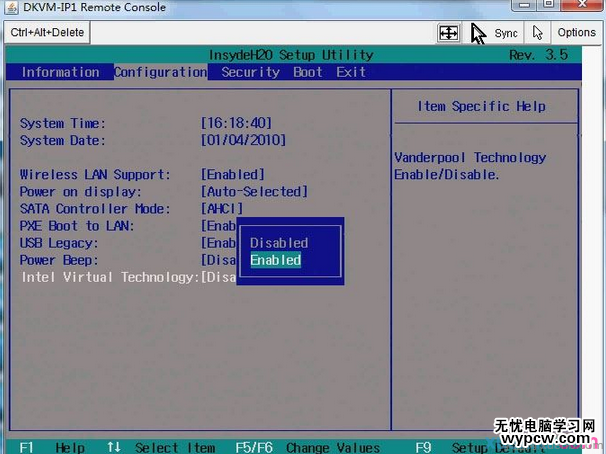Click the F9 key hint
The image size is (606, 454).
click(x=424, y=447)
